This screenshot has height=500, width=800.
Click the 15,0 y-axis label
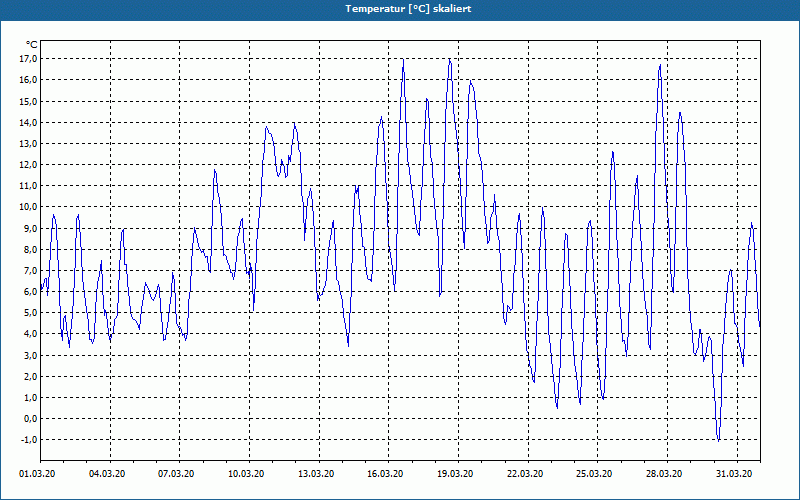click(x=29, y=101)
